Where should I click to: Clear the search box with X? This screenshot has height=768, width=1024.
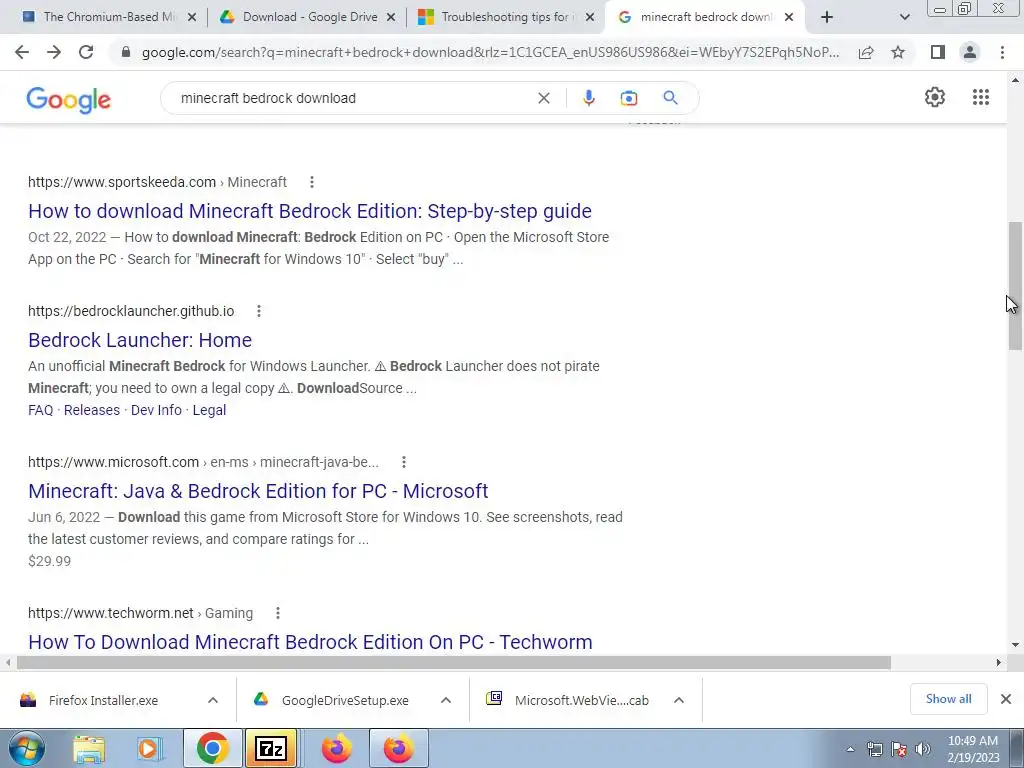click(543, 98)
